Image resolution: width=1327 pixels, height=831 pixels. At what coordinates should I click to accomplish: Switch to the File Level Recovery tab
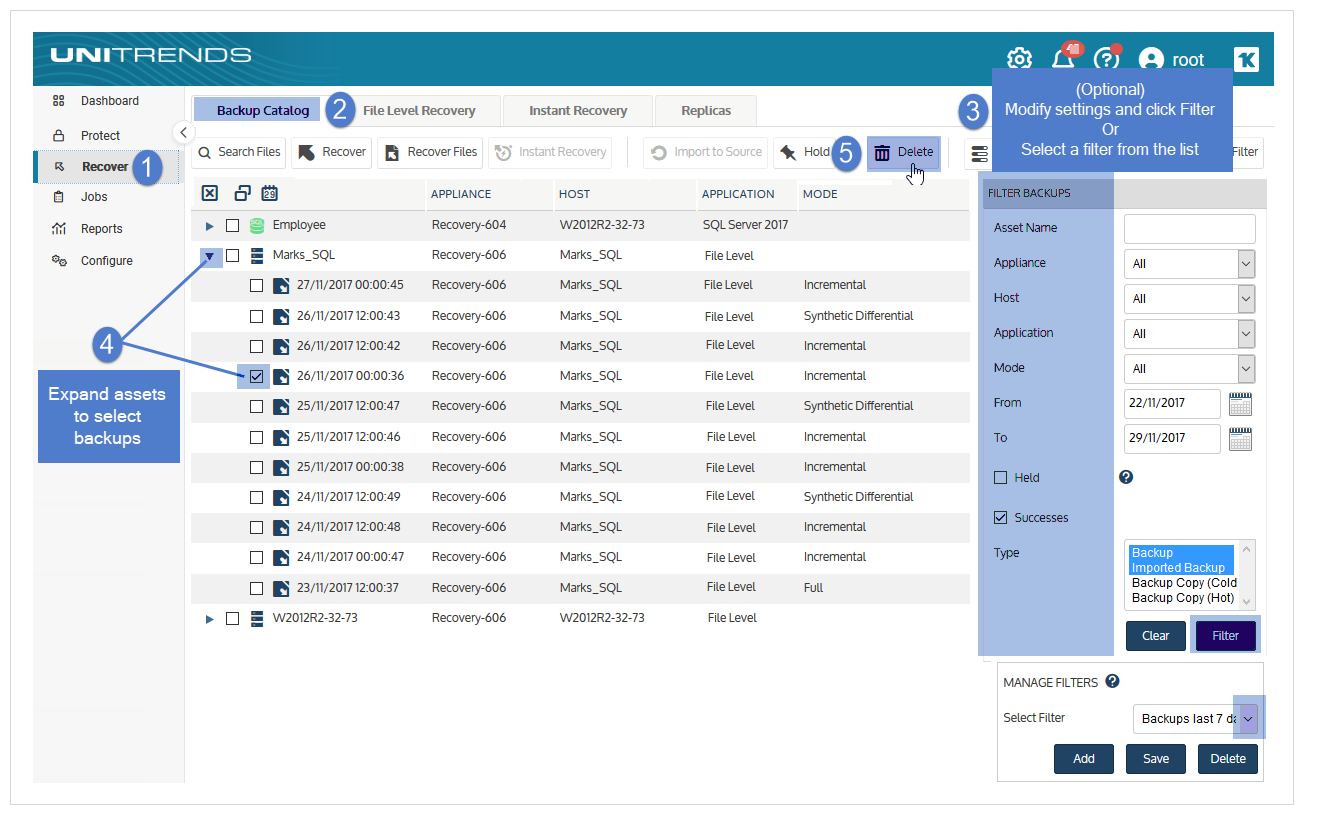[x=418, y=110]
